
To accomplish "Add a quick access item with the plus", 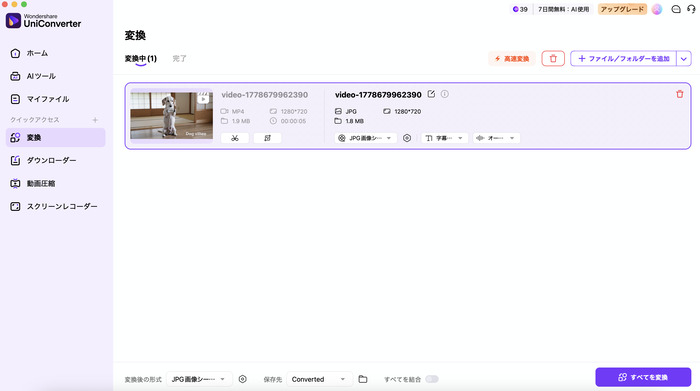I will point(95,120).
